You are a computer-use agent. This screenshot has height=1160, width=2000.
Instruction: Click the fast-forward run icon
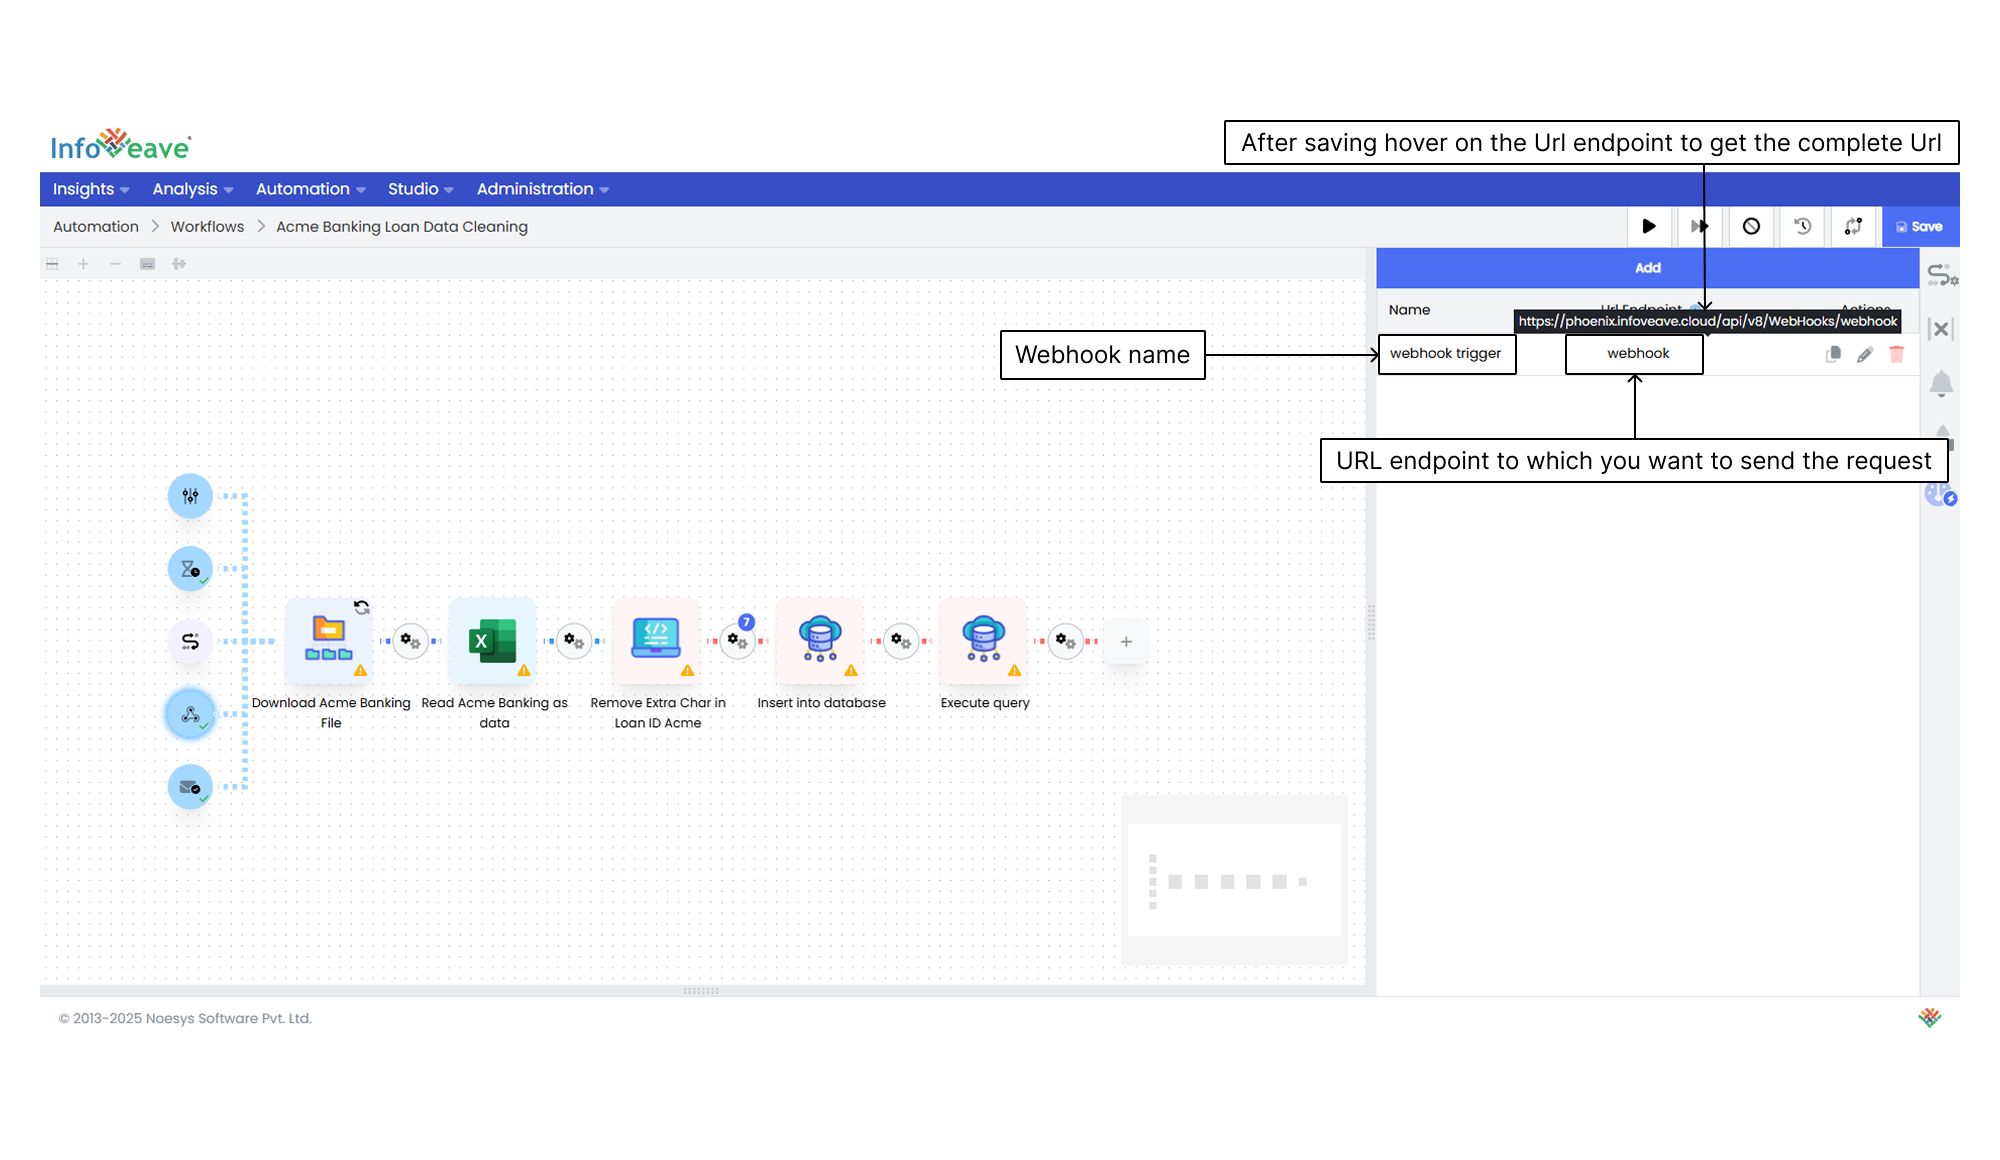[x=1699, y=227]
